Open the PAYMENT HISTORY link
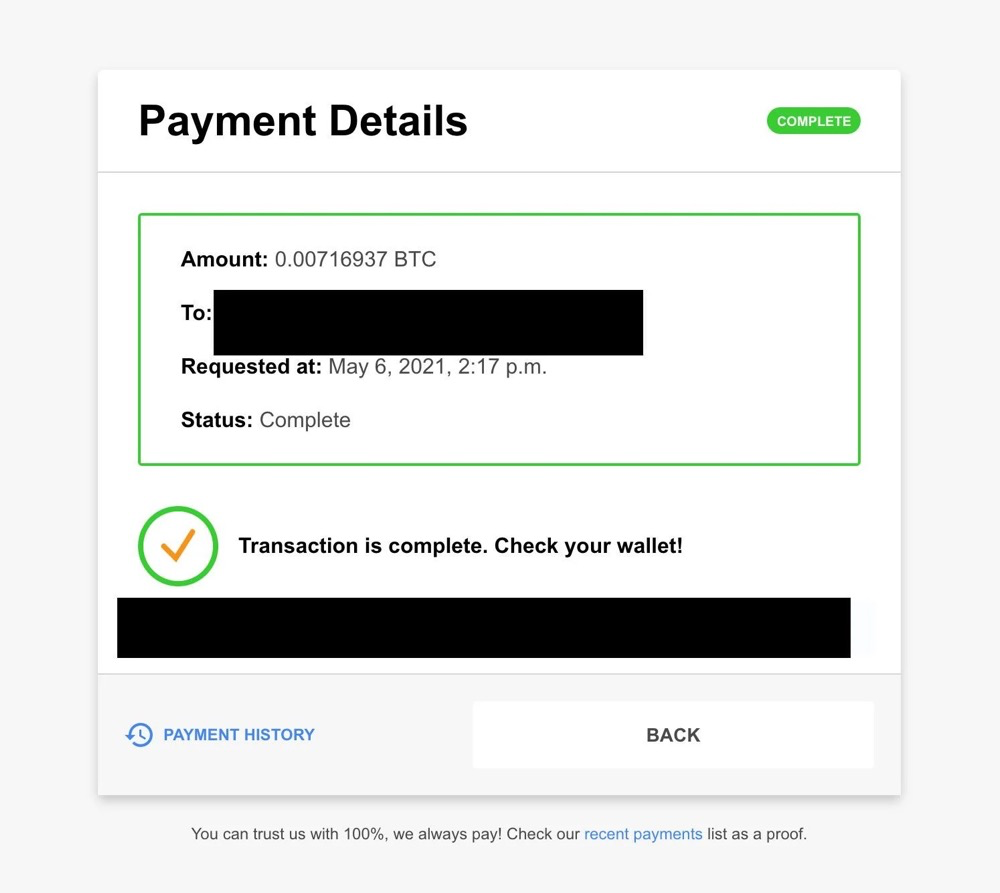 pos(238,735)
